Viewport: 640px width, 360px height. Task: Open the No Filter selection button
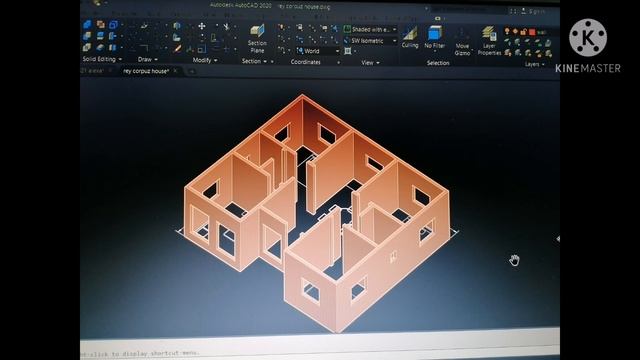coord(434,38)
